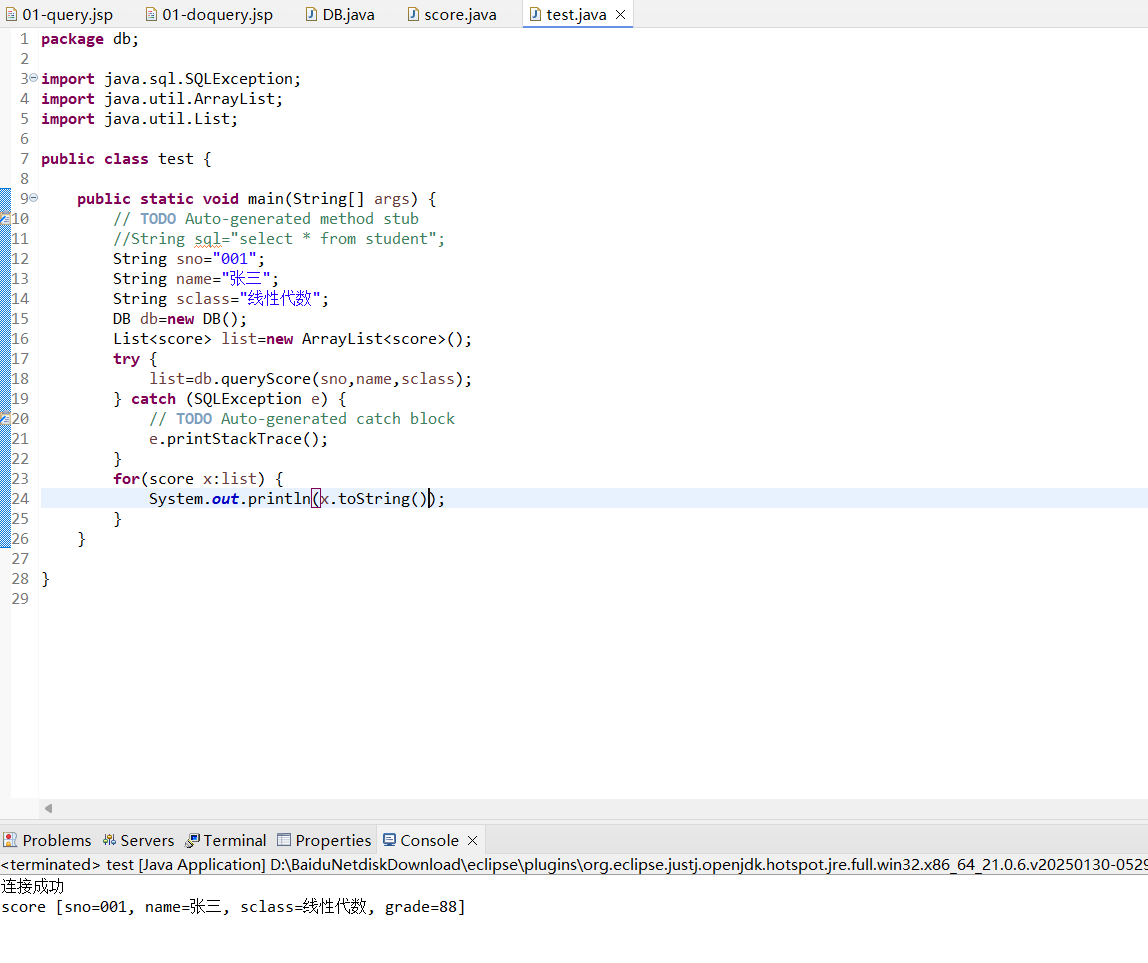Click 'e.printStackTrace()' on line 21
Viewport: 1148px width, 963px height.
tap(234, 439)
